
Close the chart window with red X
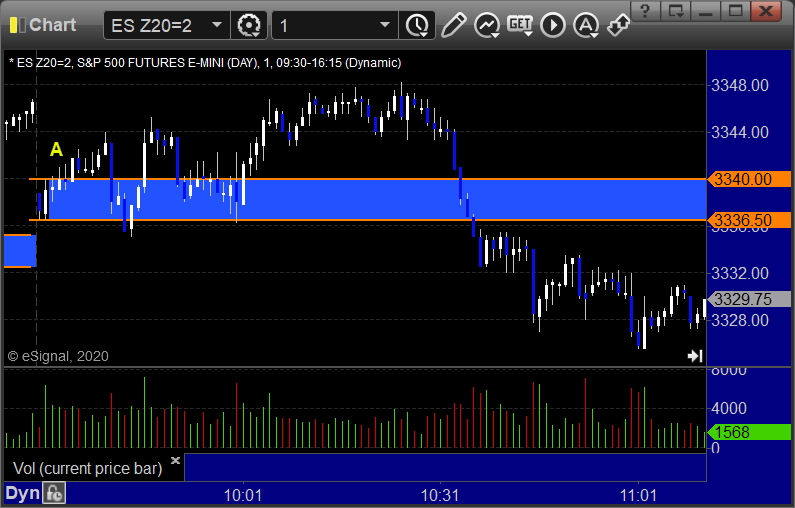click(x=766, y=11)
